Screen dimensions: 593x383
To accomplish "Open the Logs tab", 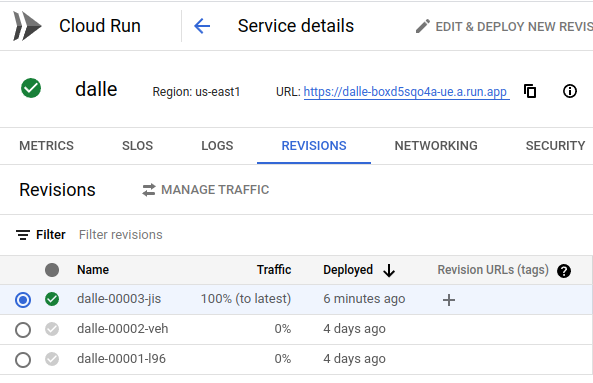I will tap(217, 146).
